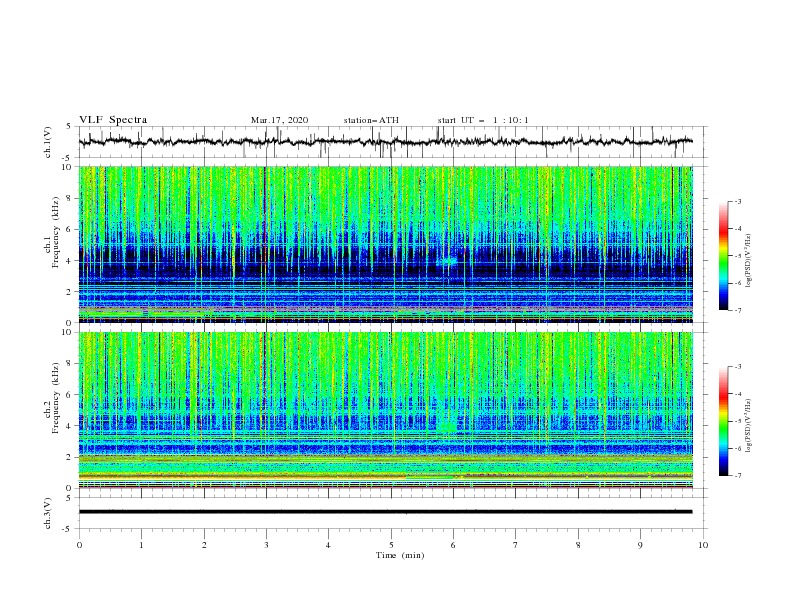The width and height of the screenshot is (792, 612).
Task: Click the ch.1 voltage waveform trace
Action: click(385, 142)
